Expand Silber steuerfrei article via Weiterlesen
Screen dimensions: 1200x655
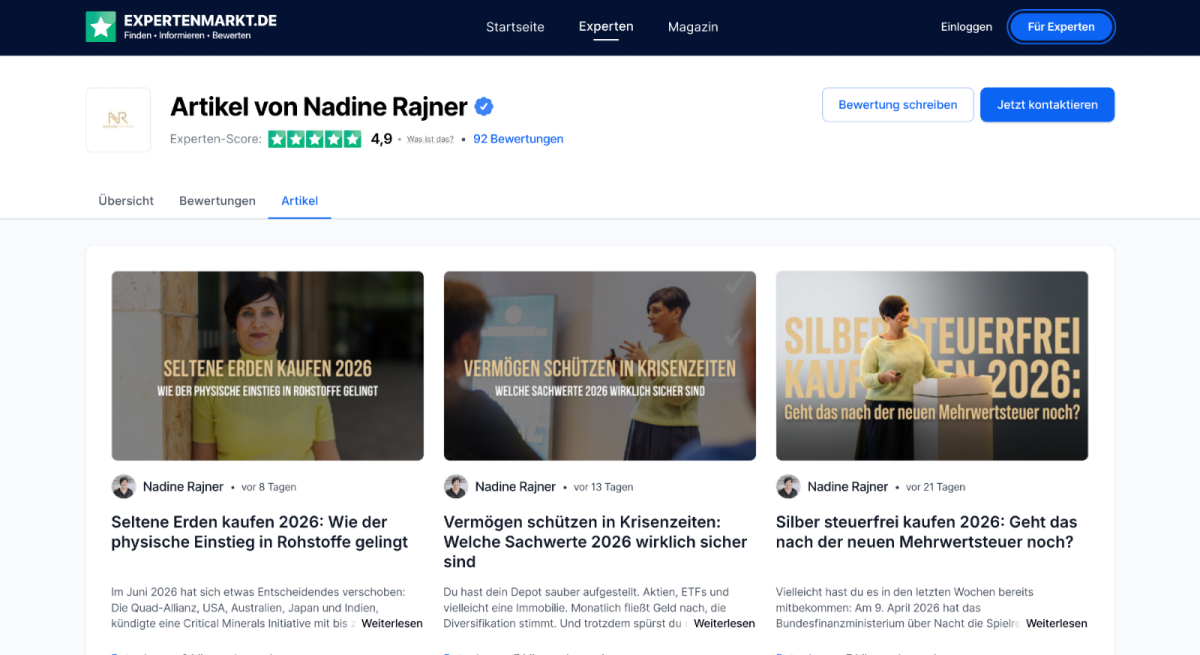pos(1056,623)
